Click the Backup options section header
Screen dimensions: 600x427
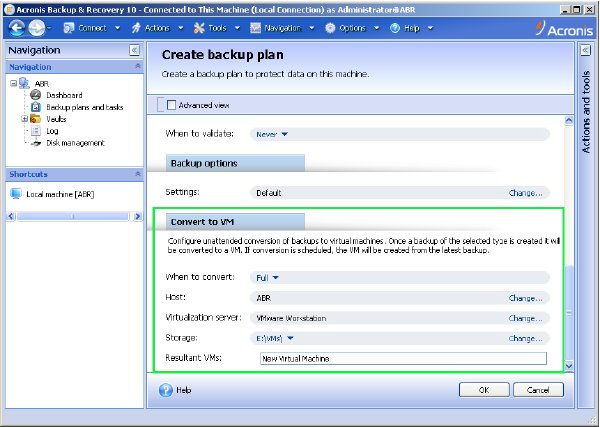point(235,163)
